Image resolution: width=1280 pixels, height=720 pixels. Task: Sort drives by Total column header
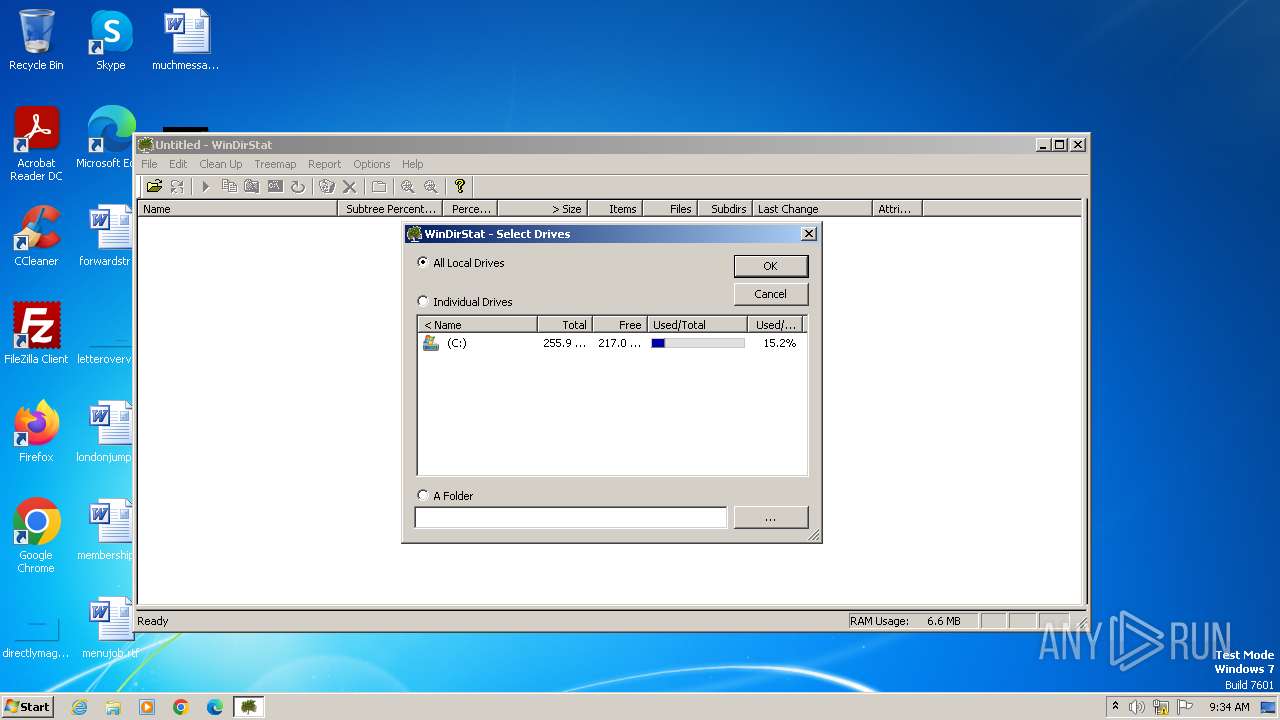[x=564, y=325]
